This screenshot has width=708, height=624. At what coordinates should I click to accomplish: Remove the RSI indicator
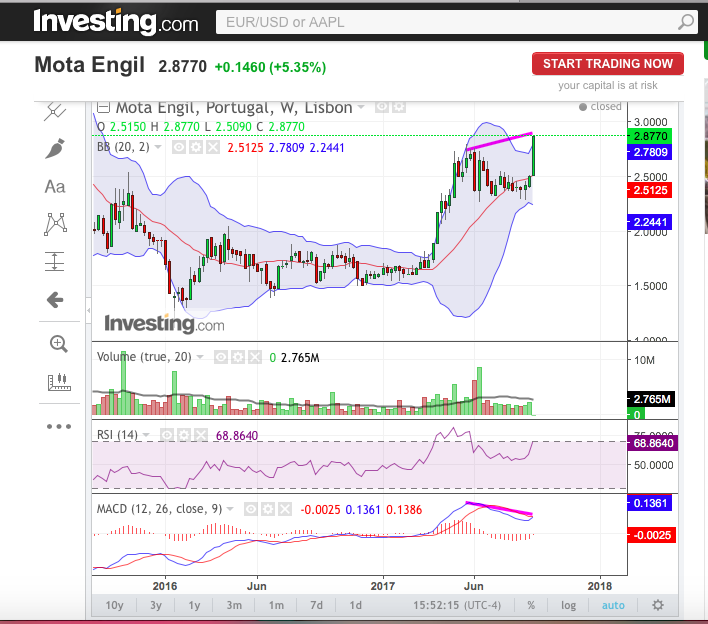(x=200, y=435)
